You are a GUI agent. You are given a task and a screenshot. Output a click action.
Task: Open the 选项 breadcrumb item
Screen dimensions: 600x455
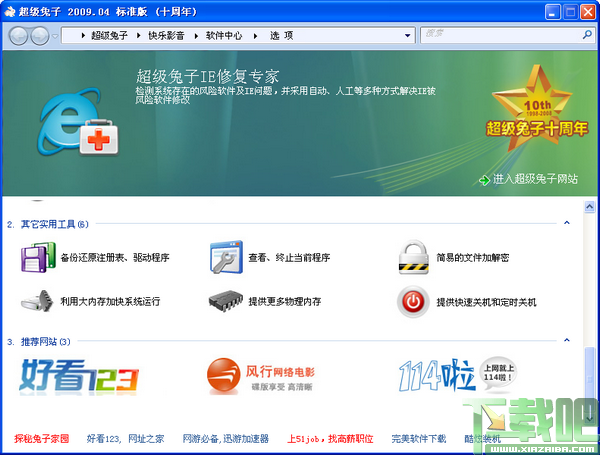pos(282,36)
